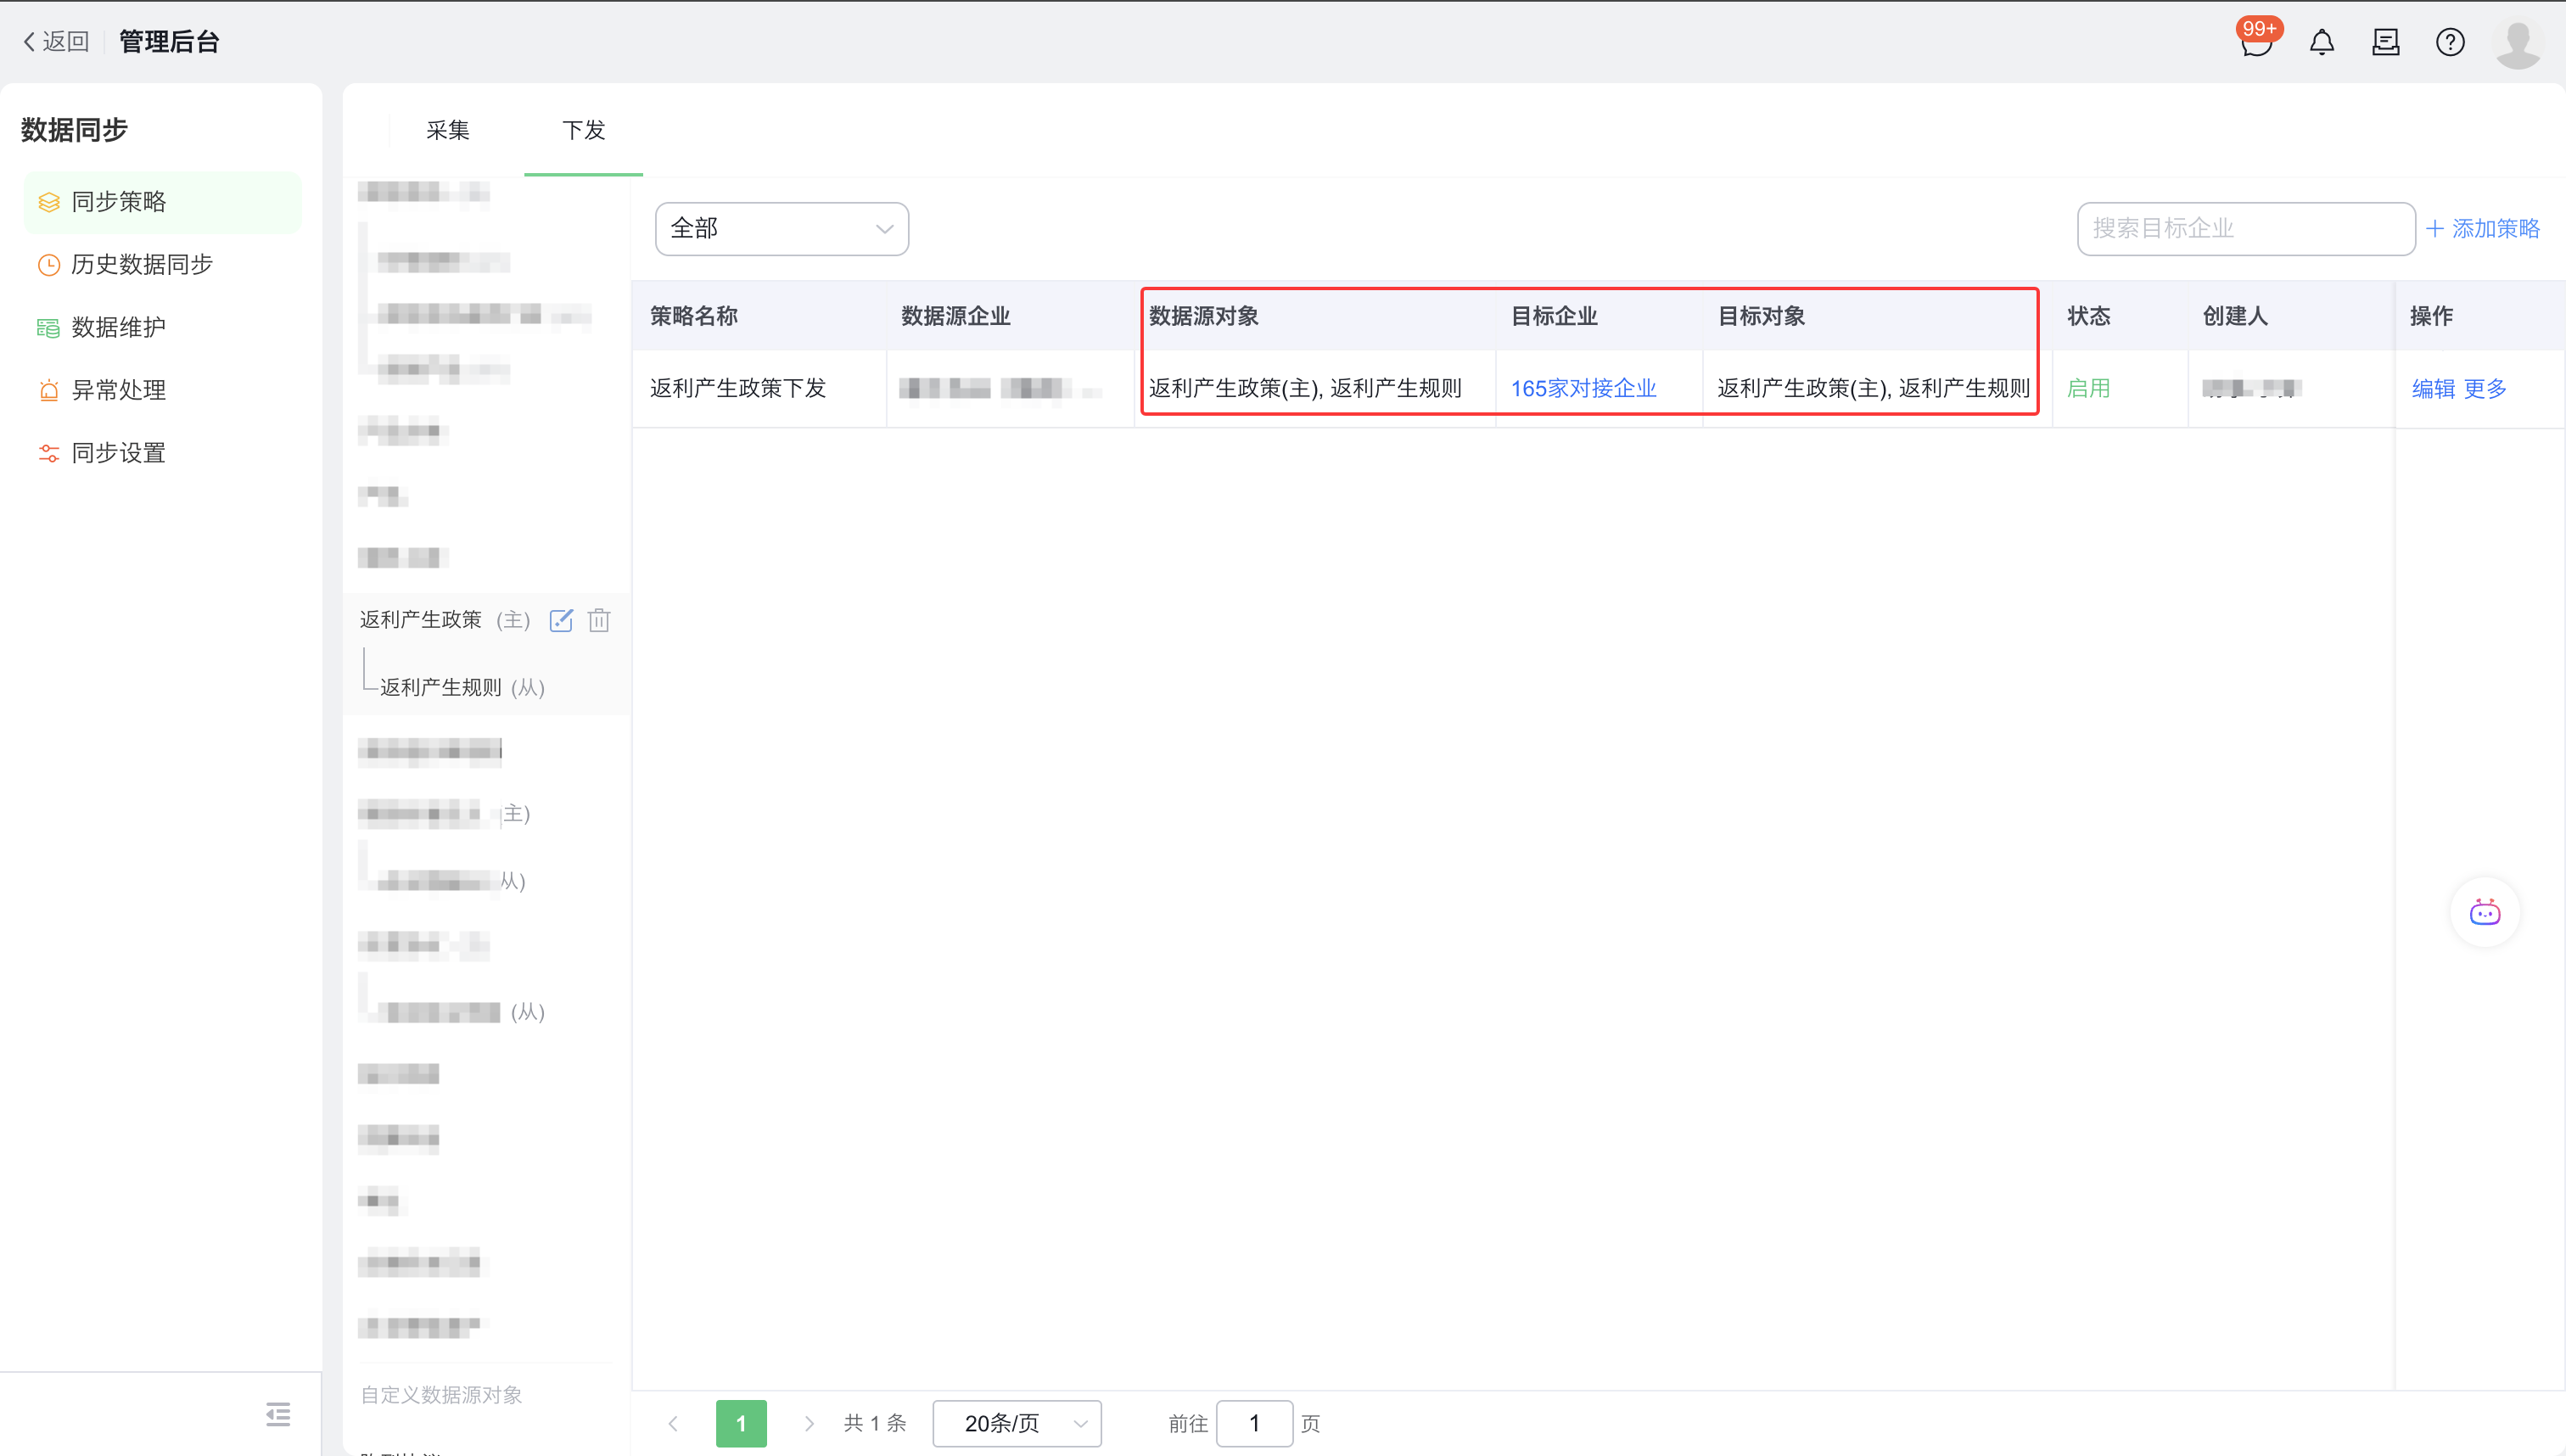Image resolution: width=2566 pixels, height=1456 pixels.
Task: Open the 20条/页 page size dropdown
Action: [1016, 1422]
